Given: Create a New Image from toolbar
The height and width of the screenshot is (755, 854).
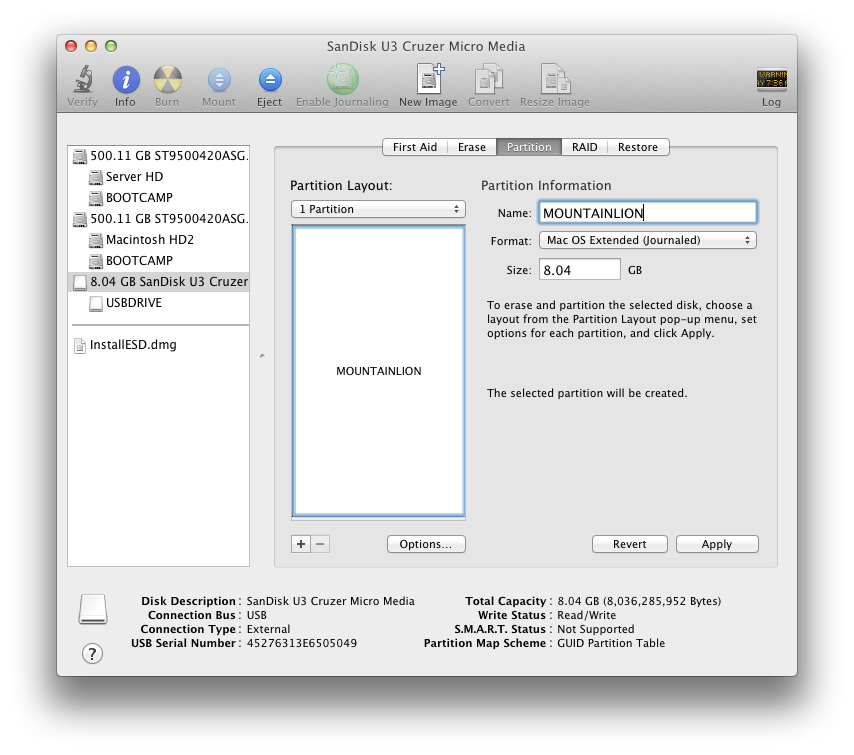Looking at the screenshot, I should click(428, 80).
